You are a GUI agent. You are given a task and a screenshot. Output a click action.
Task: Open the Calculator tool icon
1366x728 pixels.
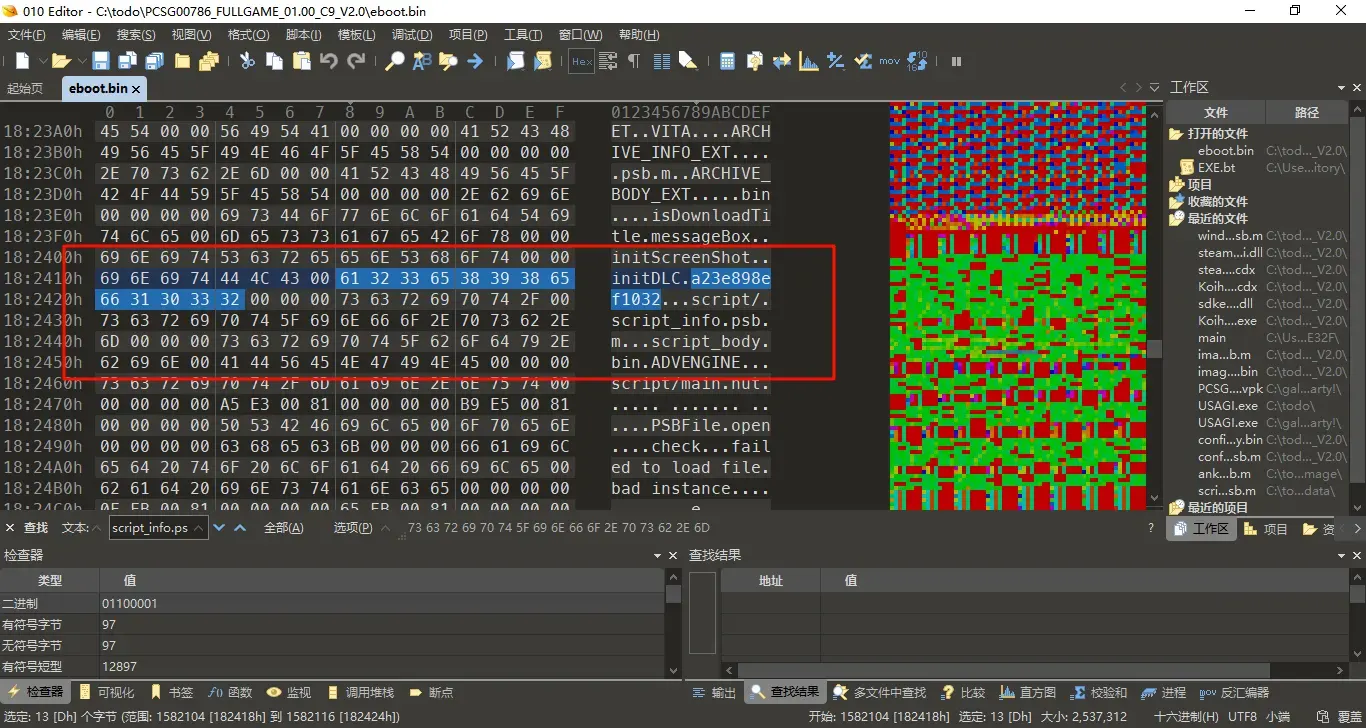click(727, 61)
